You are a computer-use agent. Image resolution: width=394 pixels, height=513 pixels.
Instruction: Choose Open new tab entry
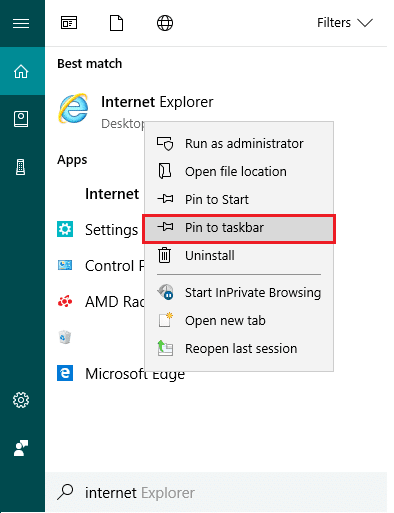click(239, 321)
